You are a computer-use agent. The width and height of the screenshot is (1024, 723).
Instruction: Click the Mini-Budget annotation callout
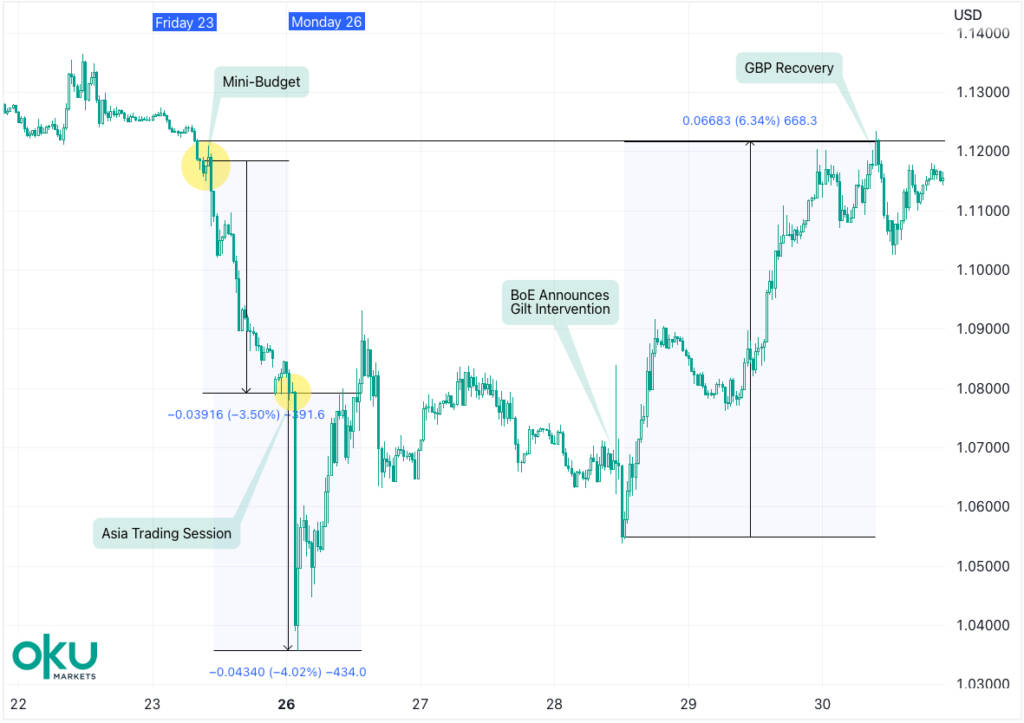(x=260, y=82)
